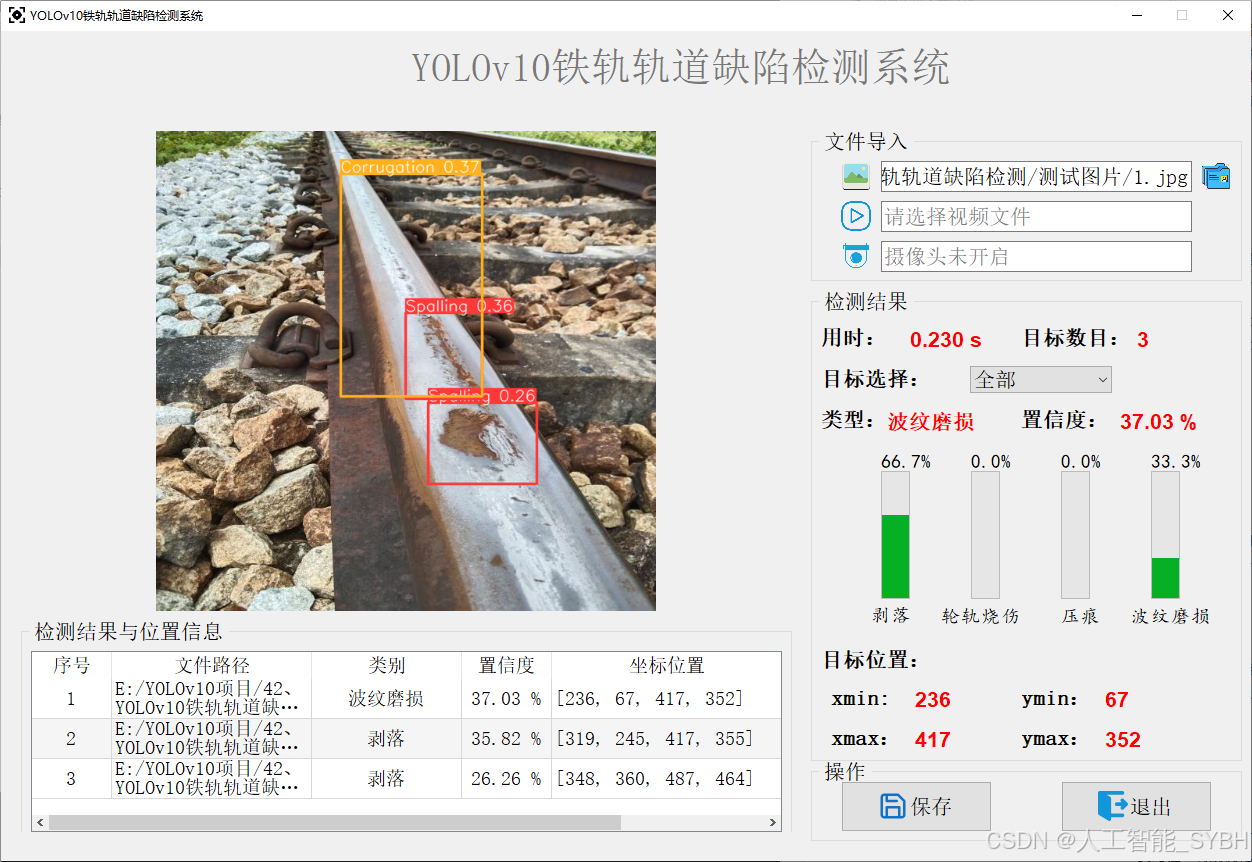This screenshot has height=862, width=1252.
Task: Select row number 3 cell in table
Action: click(71, 778)
